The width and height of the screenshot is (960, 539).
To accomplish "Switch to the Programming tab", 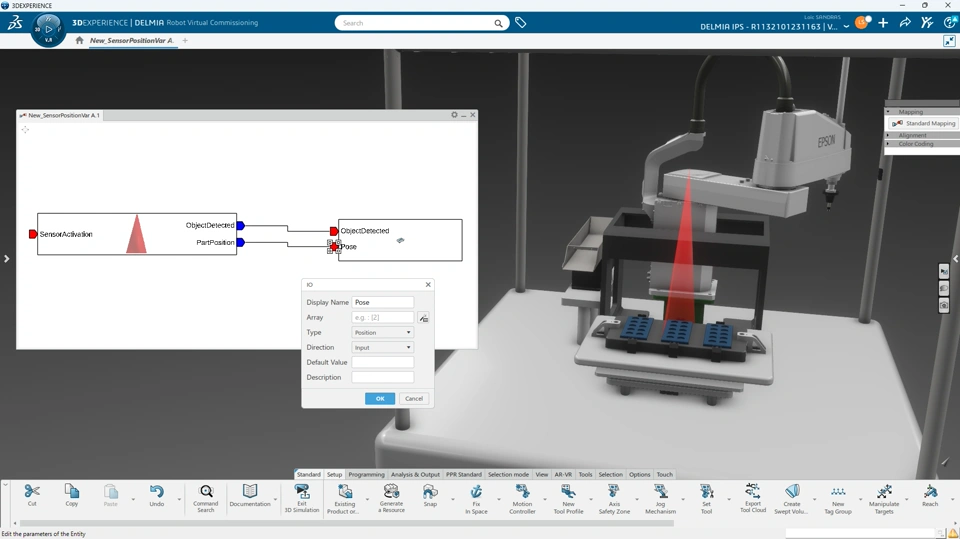I will (366, 474).
